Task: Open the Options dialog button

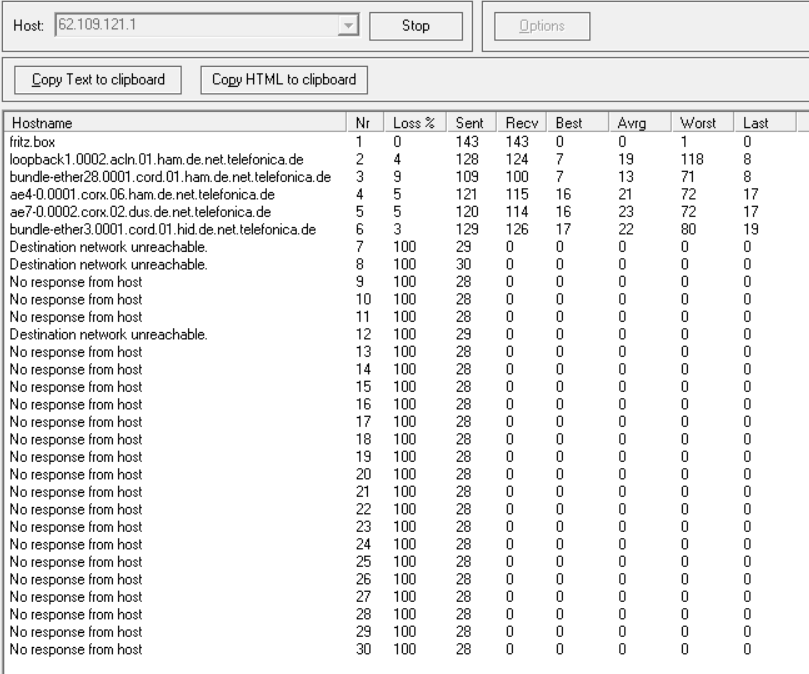Action: pyautogui.click(x=542, y=26)
